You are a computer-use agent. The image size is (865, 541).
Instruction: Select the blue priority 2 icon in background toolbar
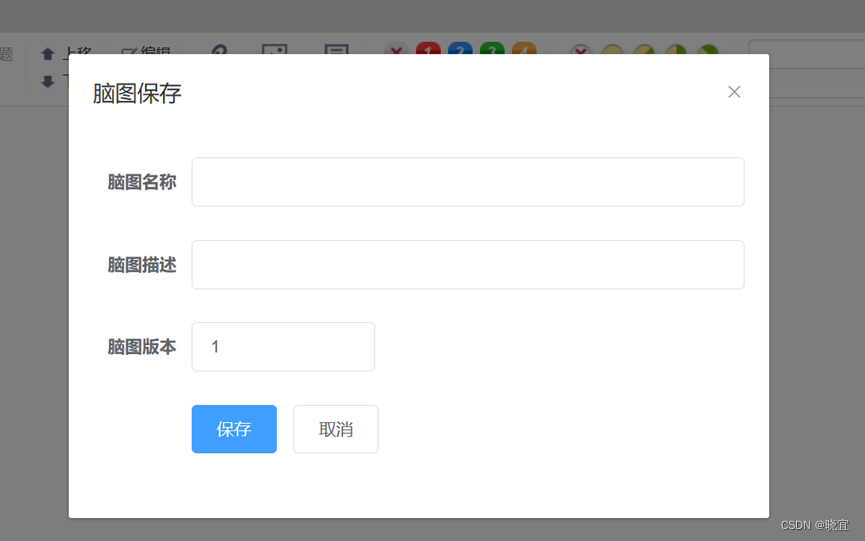click(x=460, y=48)
